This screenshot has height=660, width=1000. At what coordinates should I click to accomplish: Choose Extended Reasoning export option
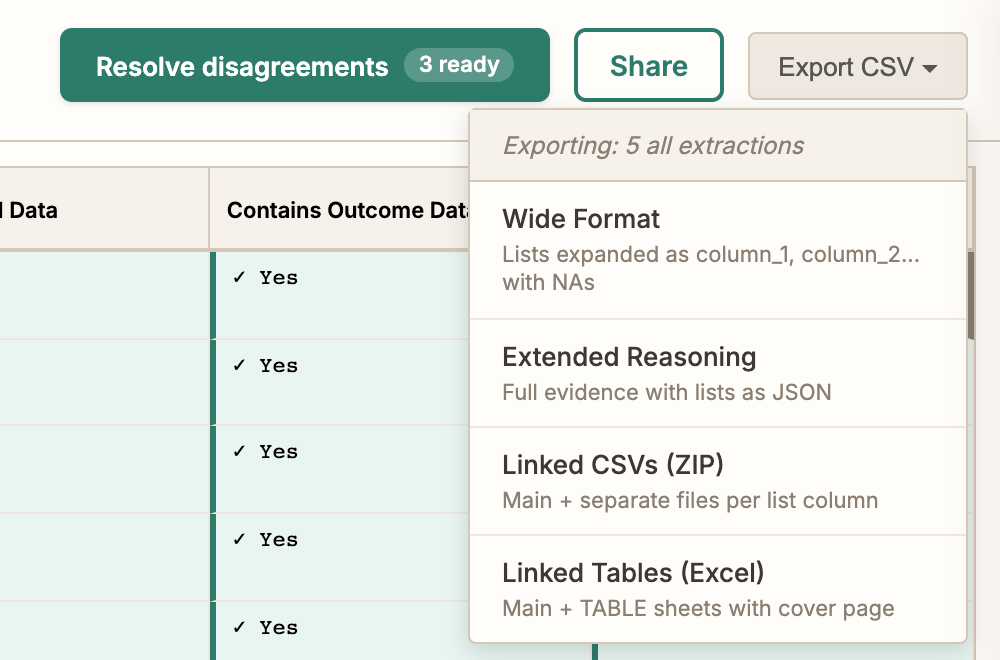click(x=718, y=374)
